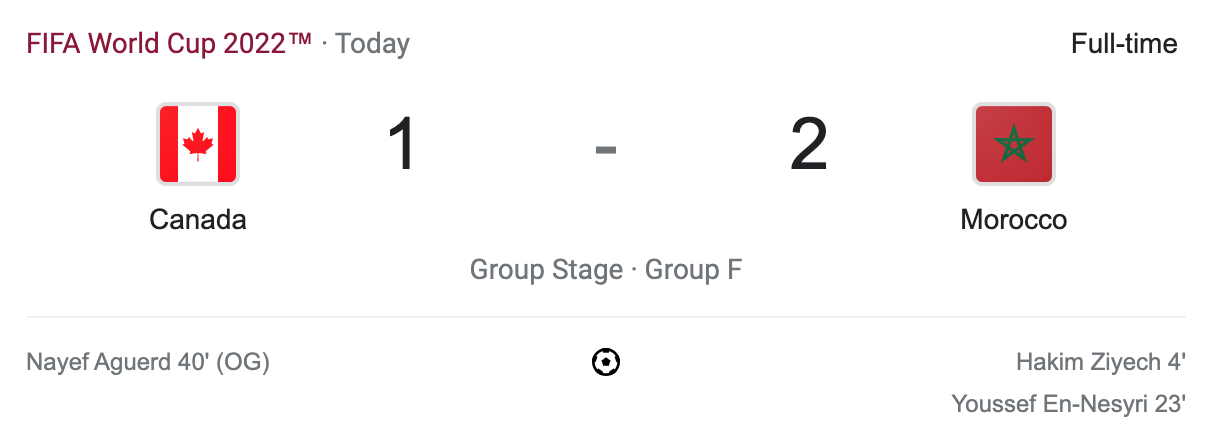Image resolution: width=1216 pixels, height=442 pixels.
Task: Click Morocco's score of 2
Action: tap(809, 145)
